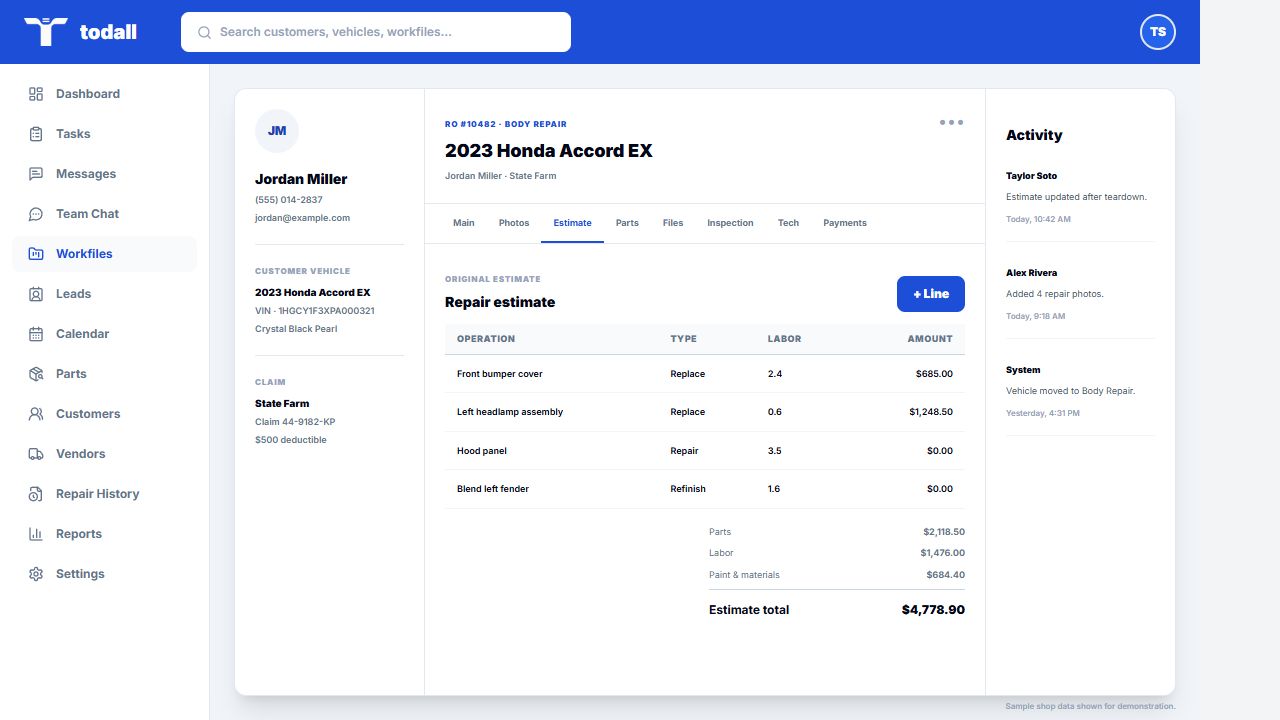Click the Vendors truck icon

point(36,454)
